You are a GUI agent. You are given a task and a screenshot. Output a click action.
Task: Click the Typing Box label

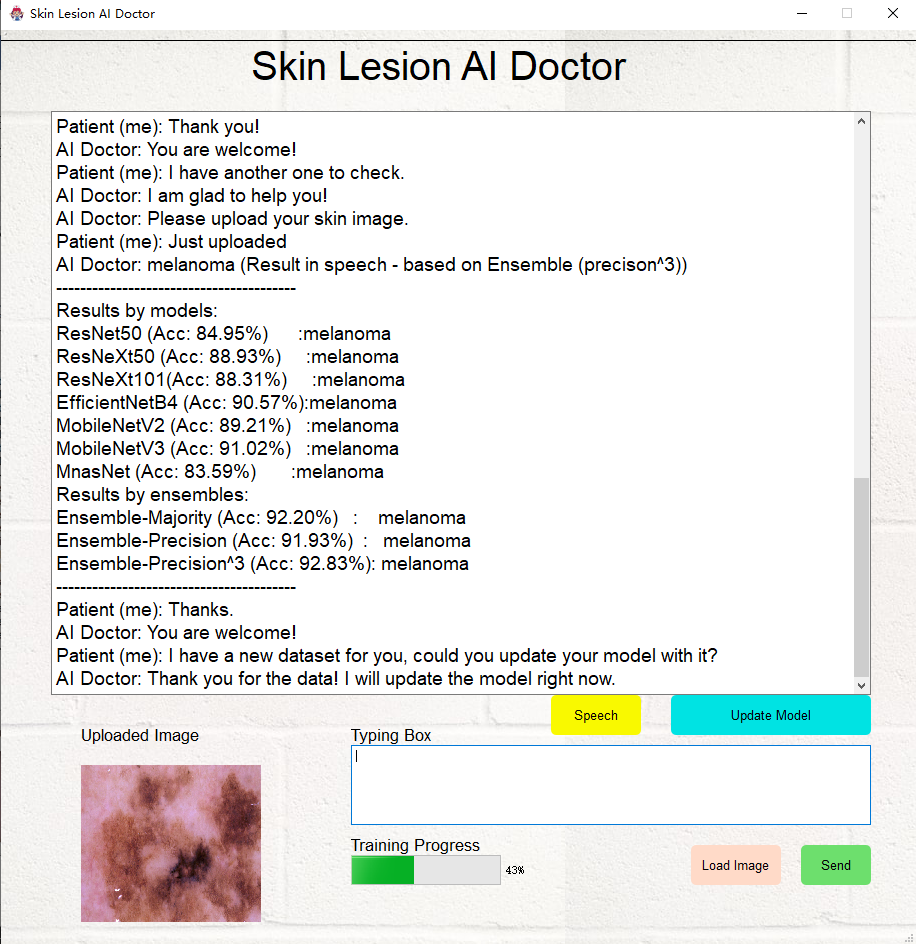[x=388, y=735]
